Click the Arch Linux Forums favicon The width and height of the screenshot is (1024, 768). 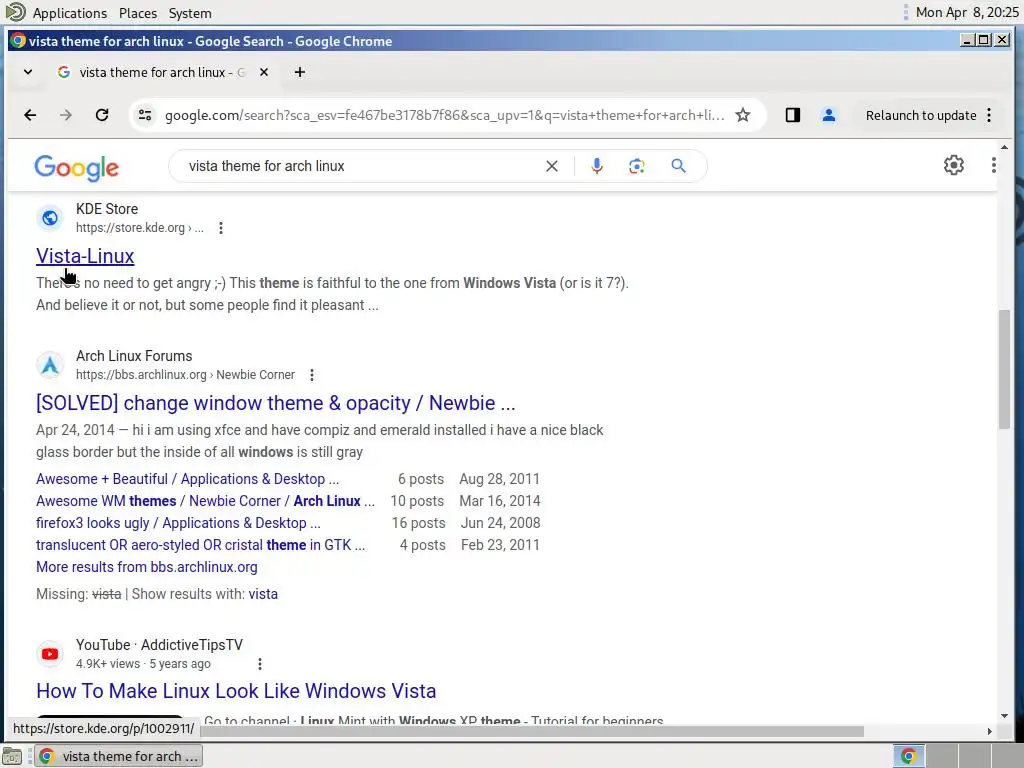click(x=50, y=365)
